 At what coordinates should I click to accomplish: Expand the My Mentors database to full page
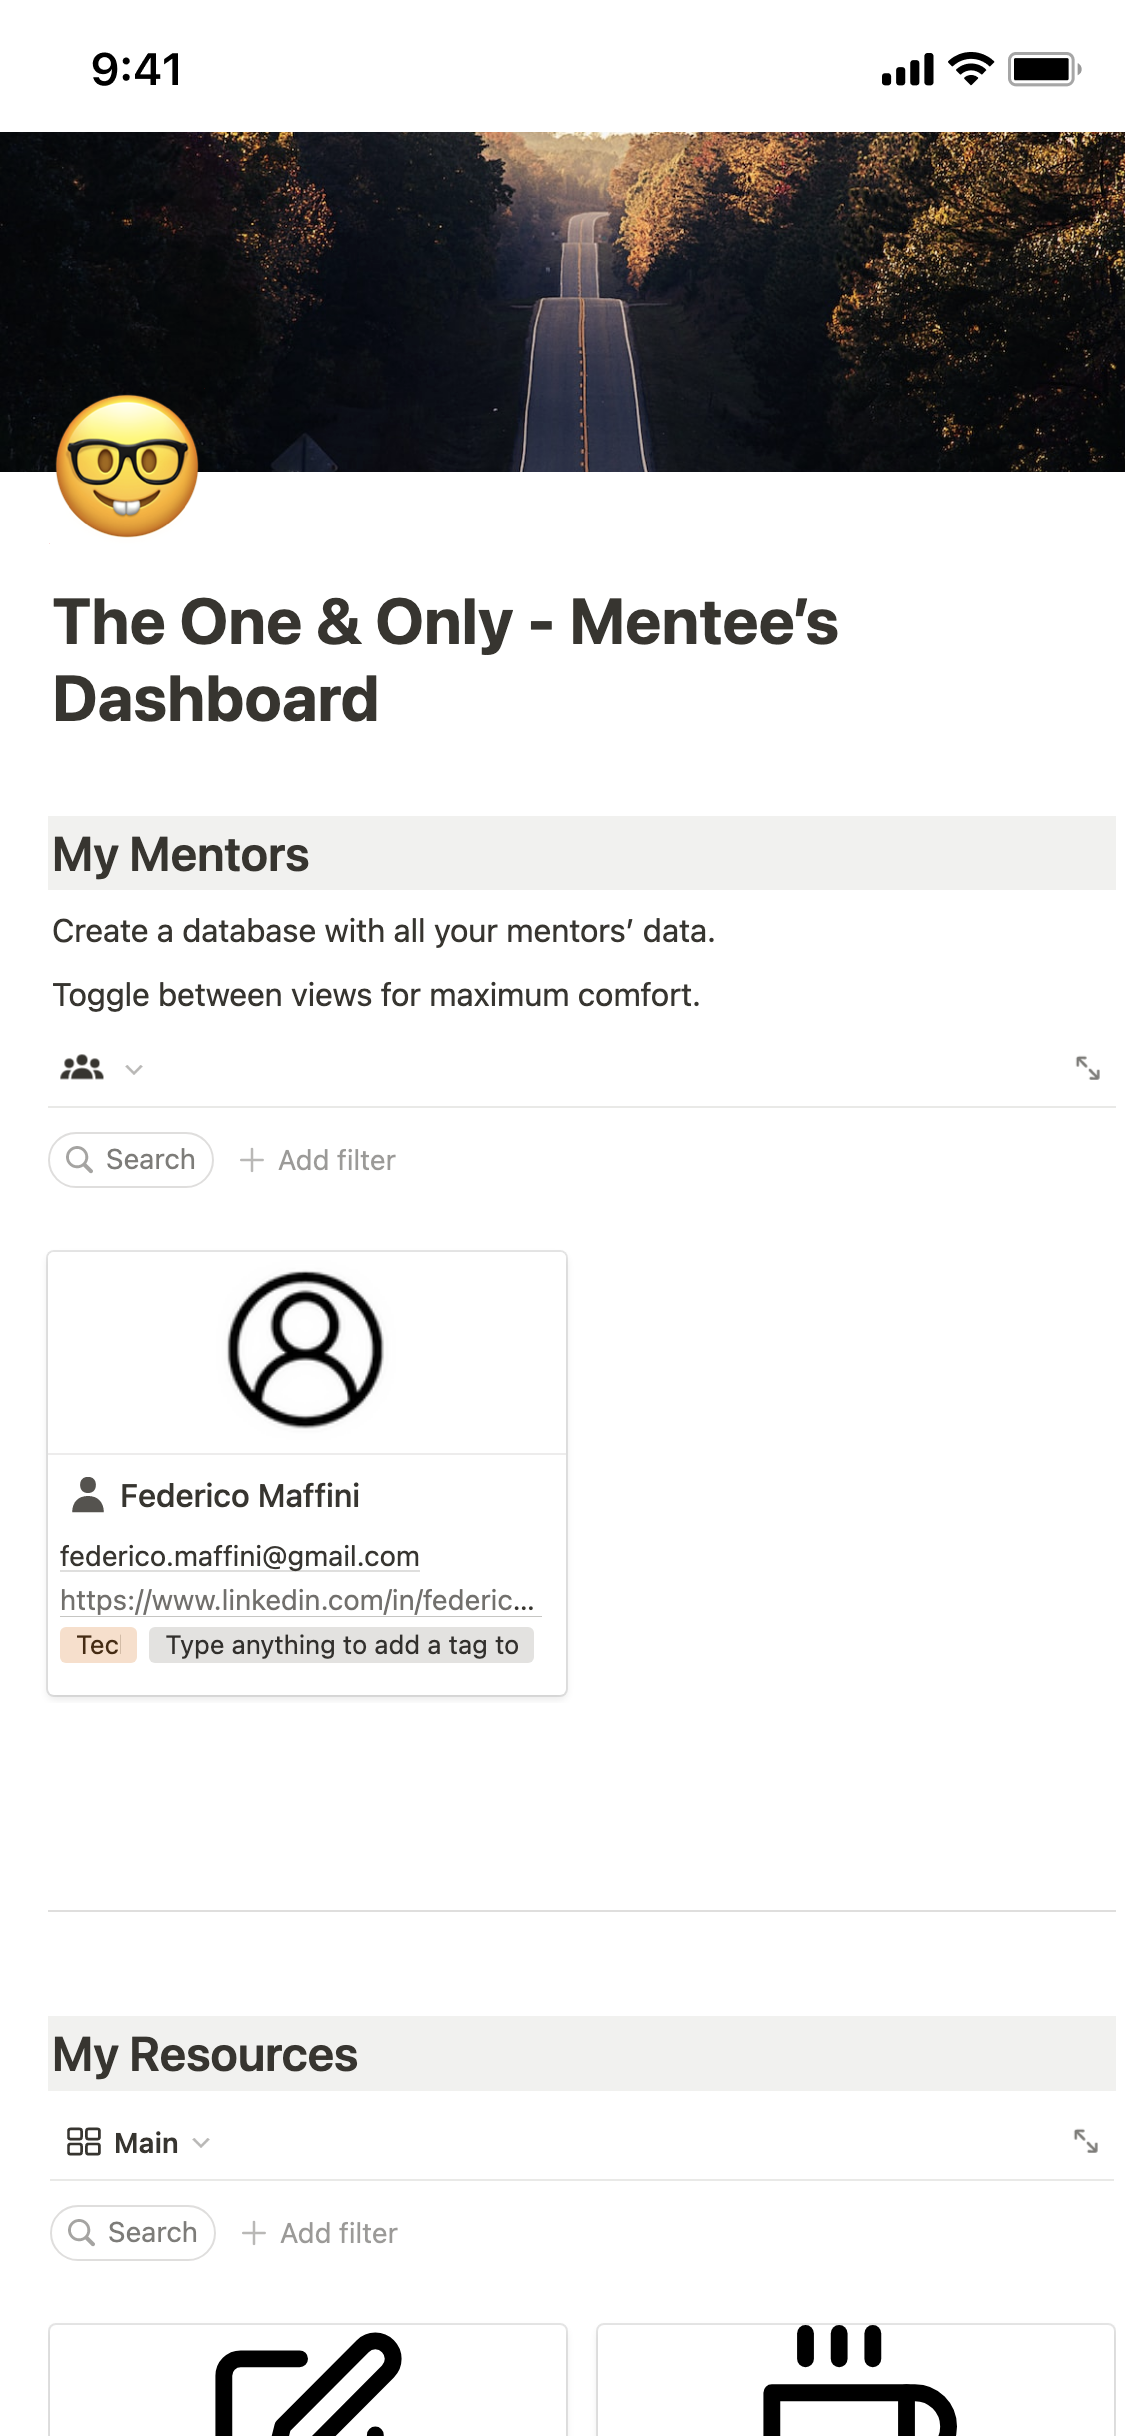(x=1087, y=1068)
